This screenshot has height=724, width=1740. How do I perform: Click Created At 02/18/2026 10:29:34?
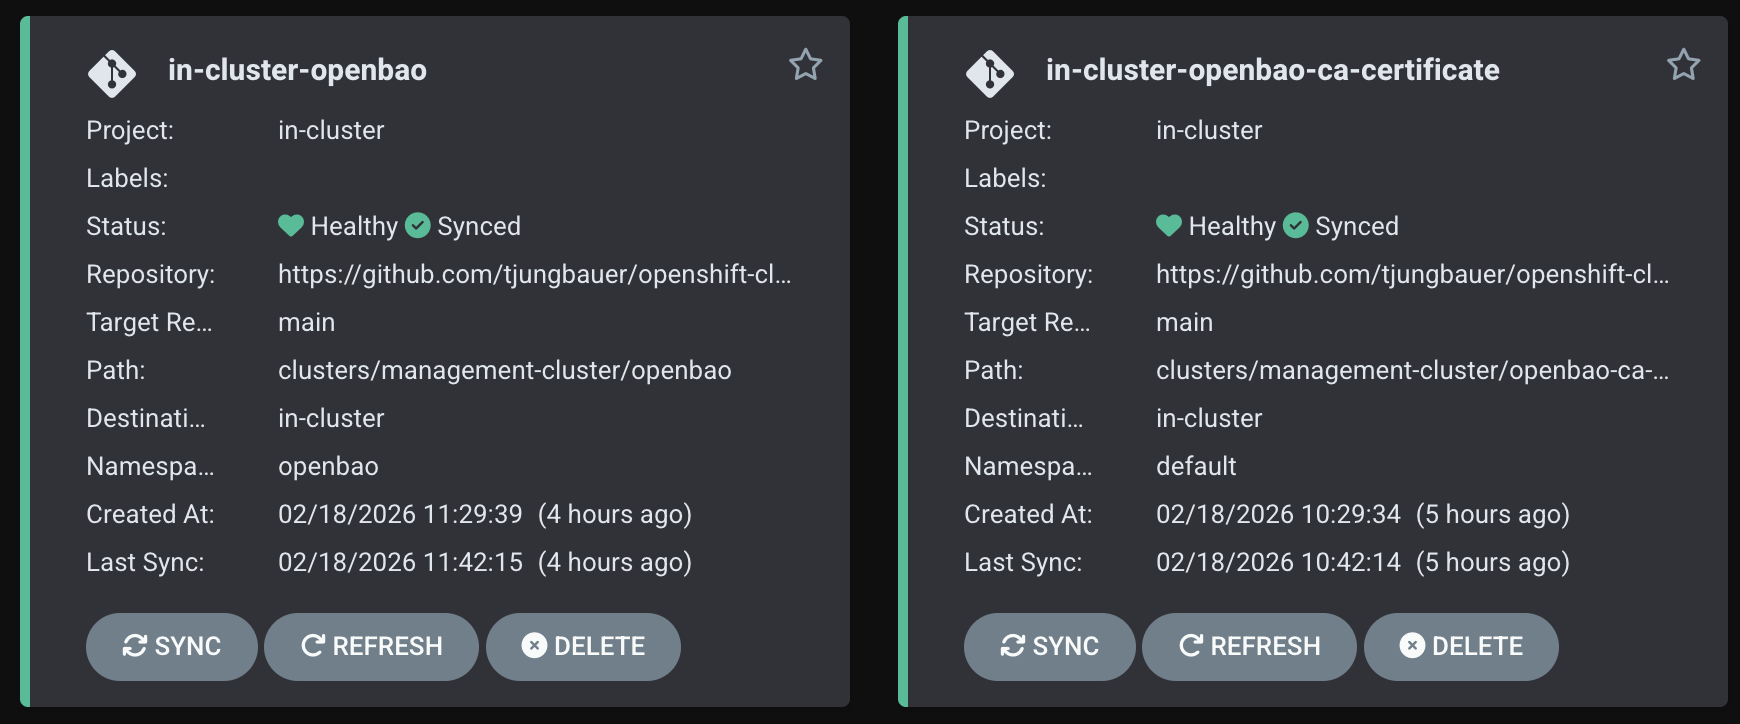(1278, 515)
